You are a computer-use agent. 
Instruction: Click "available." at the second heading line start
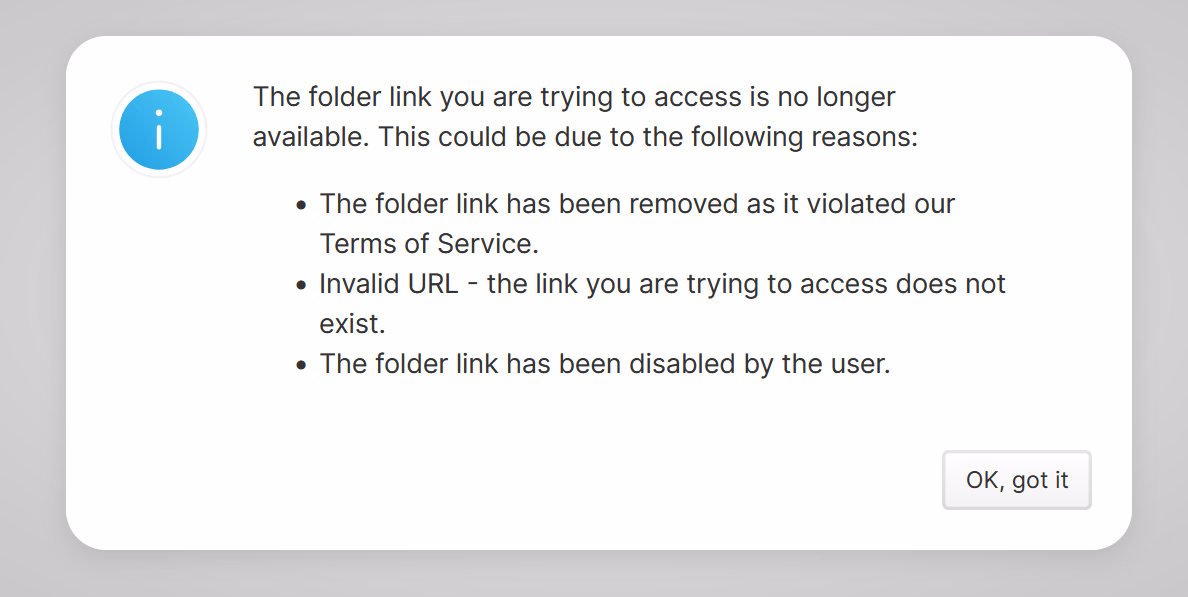[x=311, y=137]
